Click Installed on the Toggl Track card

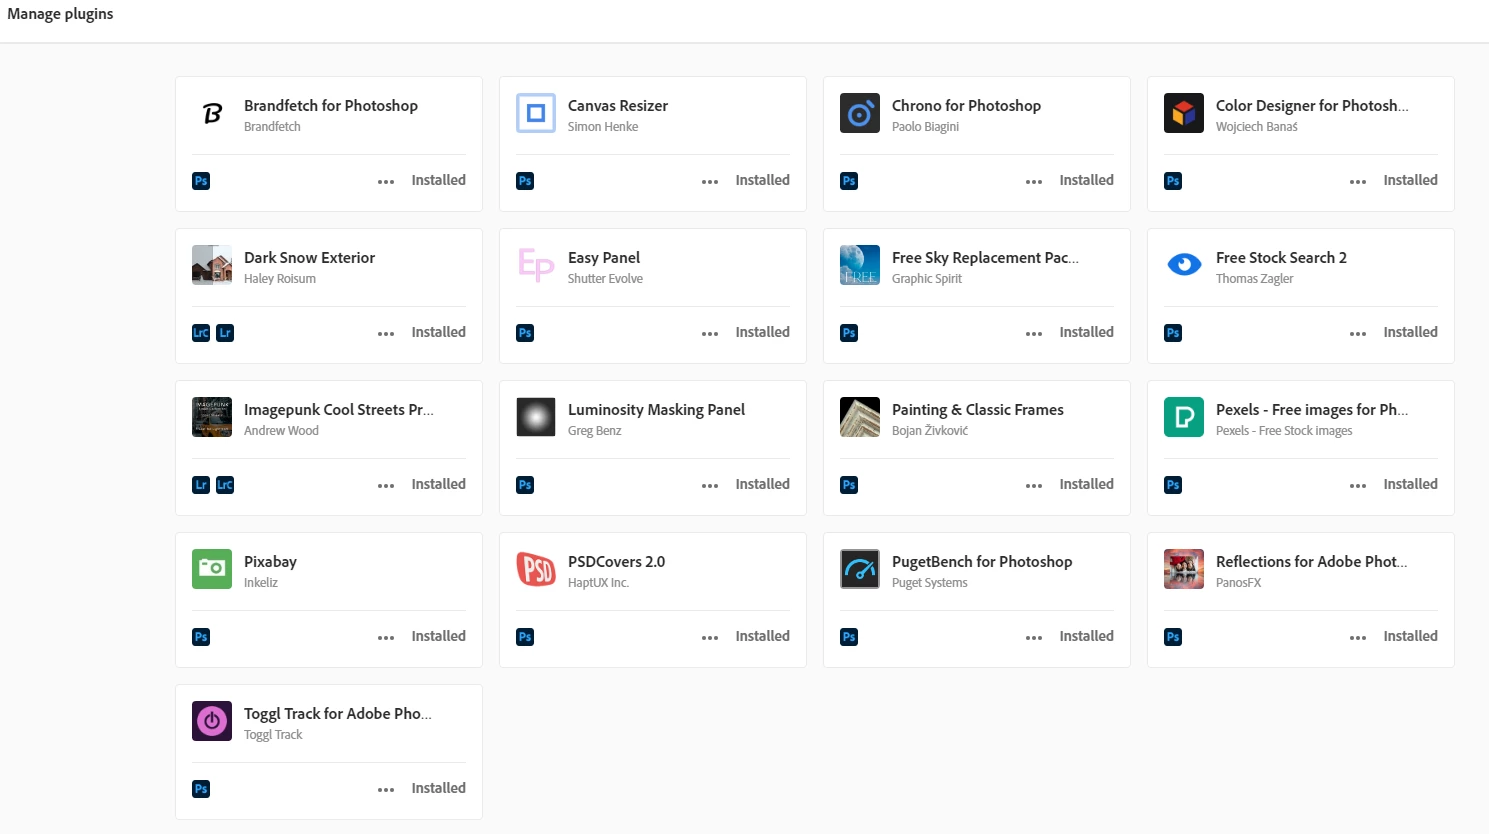pos(438,788)
